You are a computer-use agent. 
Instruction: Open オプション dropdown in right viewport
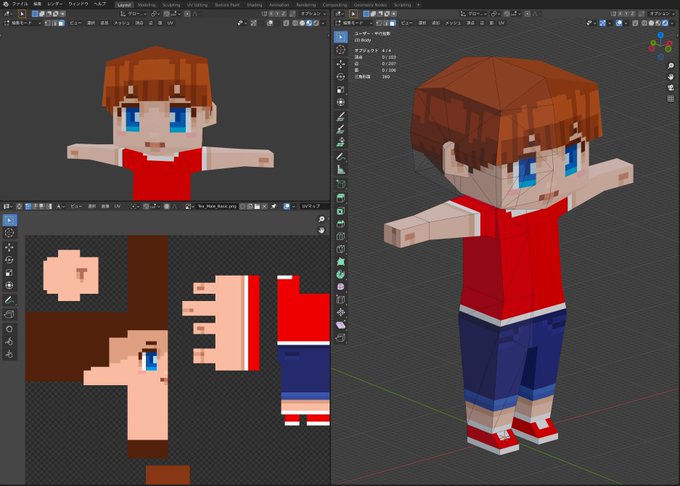point(661,14)
